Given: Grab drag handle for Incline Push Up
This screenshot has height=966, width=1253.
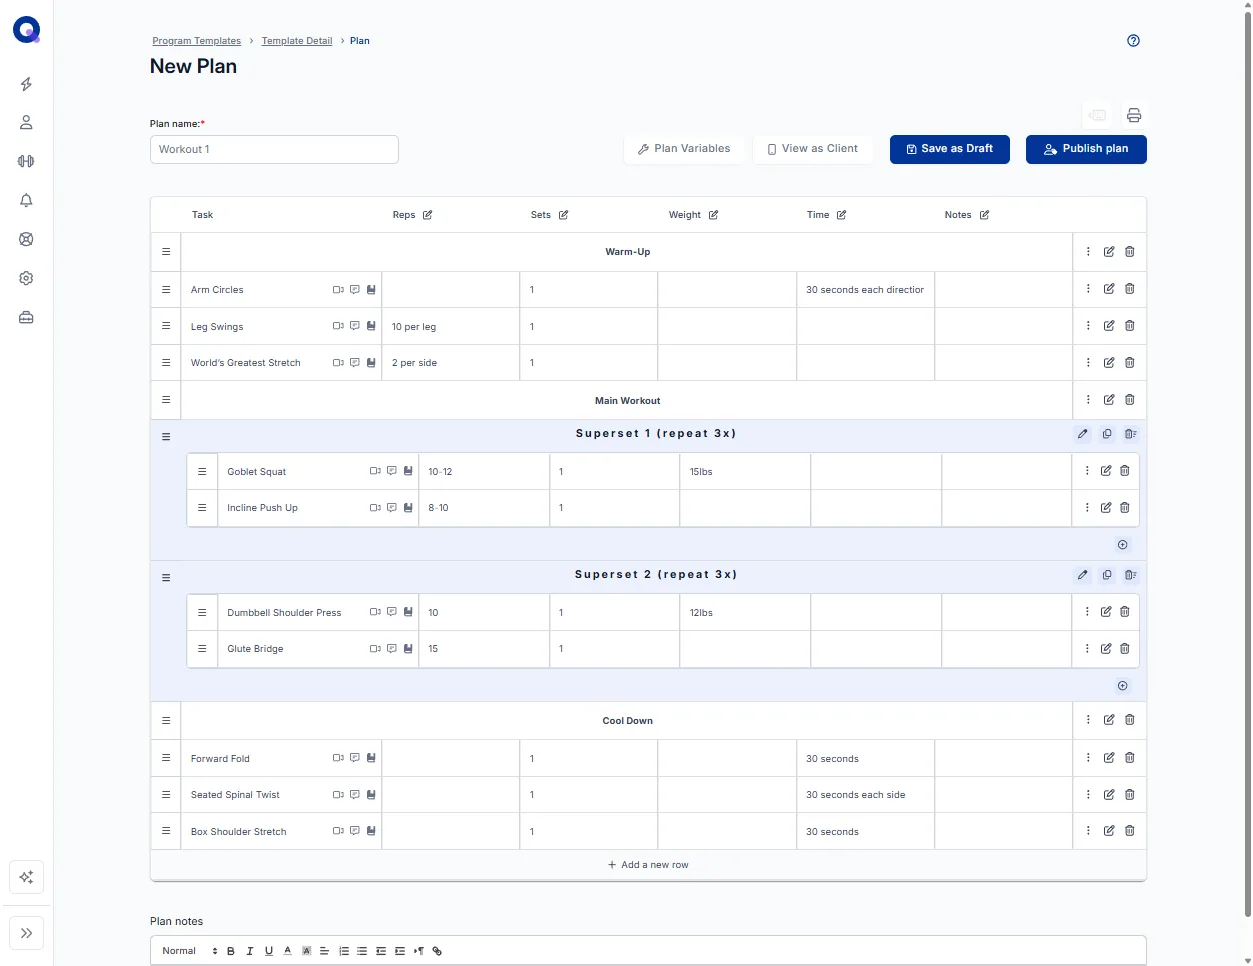Looking at the screenshot, I should (202, 508).
